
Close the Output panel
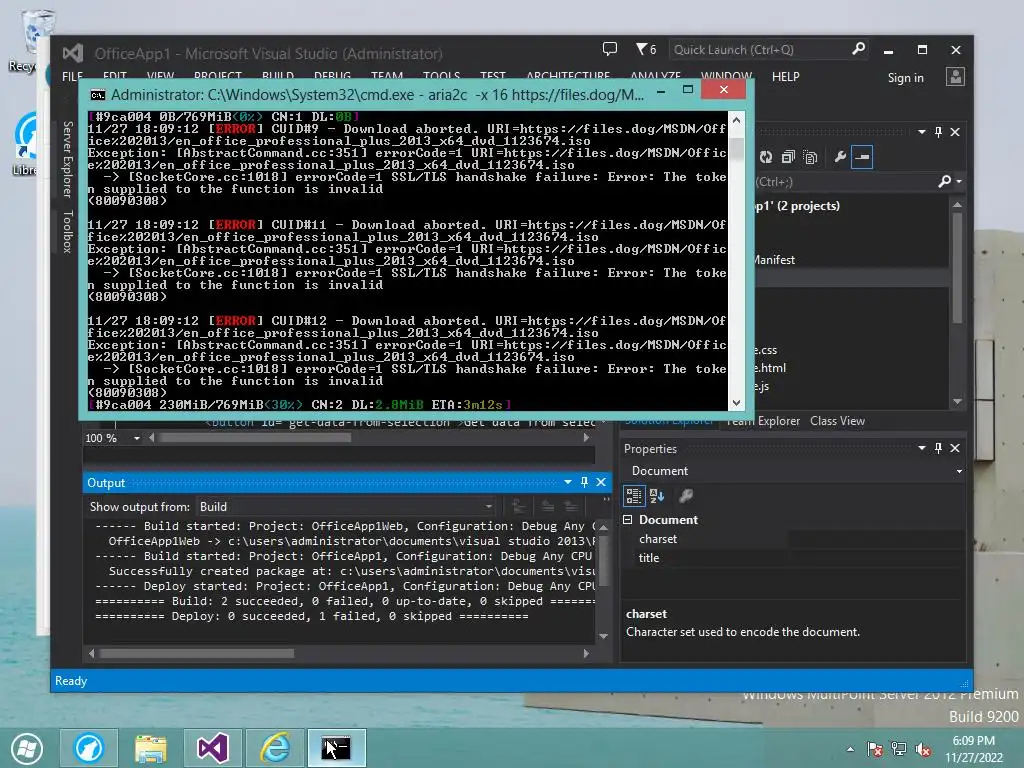[x=601, y=482]
